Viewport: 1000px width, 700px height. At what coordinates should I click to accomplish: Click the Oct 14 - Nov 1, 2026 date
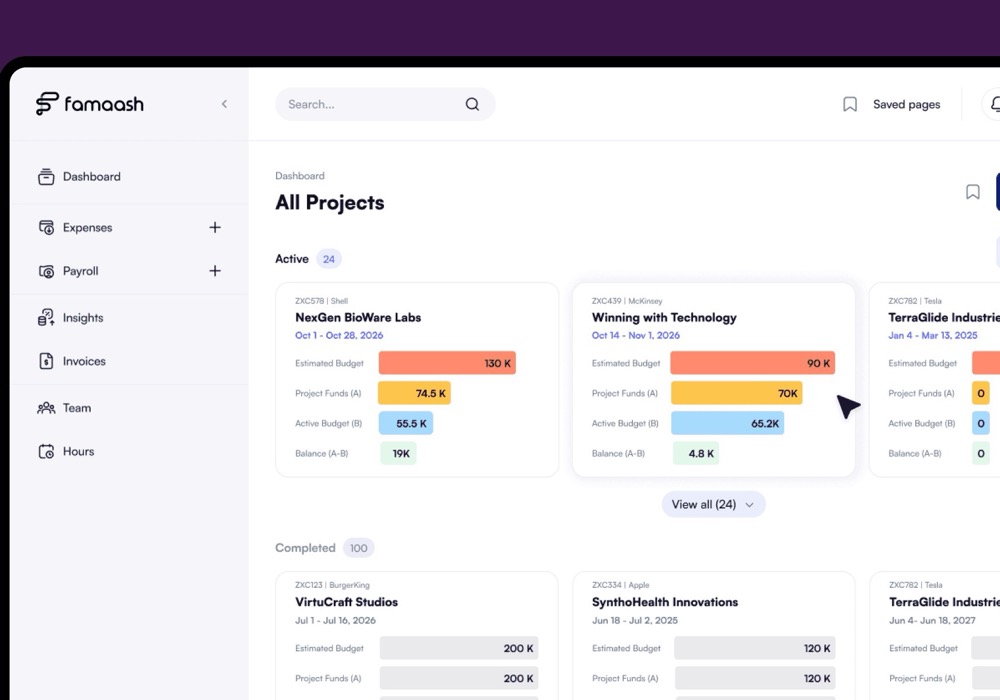pos(636,335)
